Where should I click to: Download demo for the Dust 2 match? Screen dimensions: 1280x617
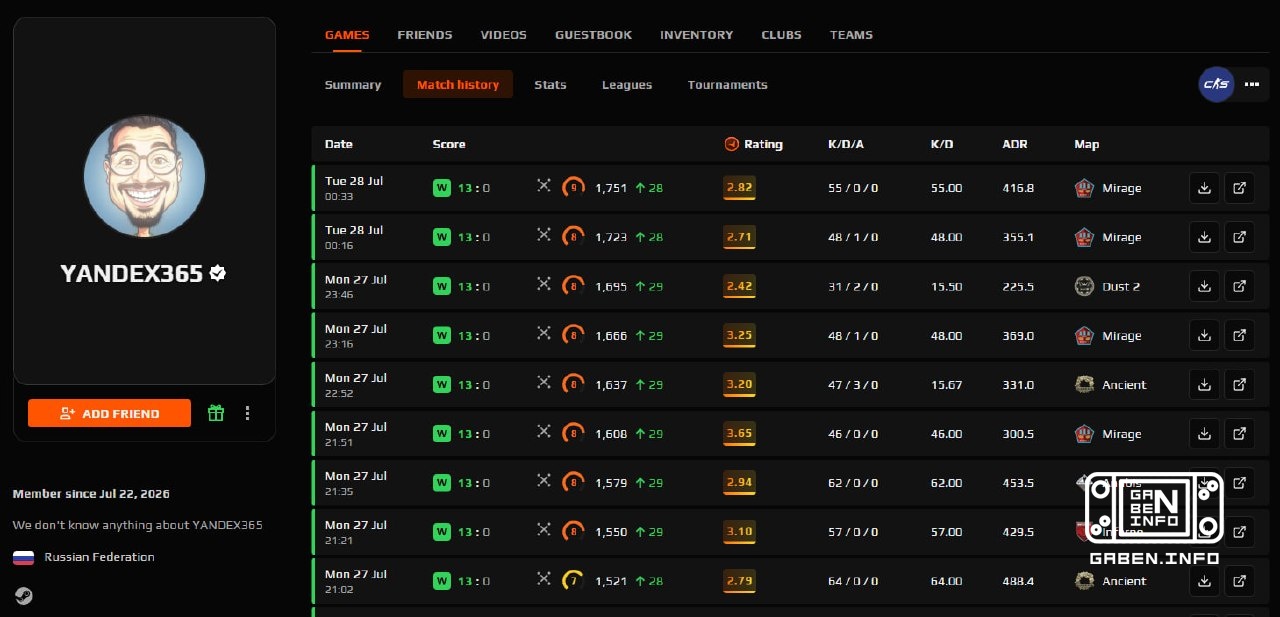click(1204, 286)
